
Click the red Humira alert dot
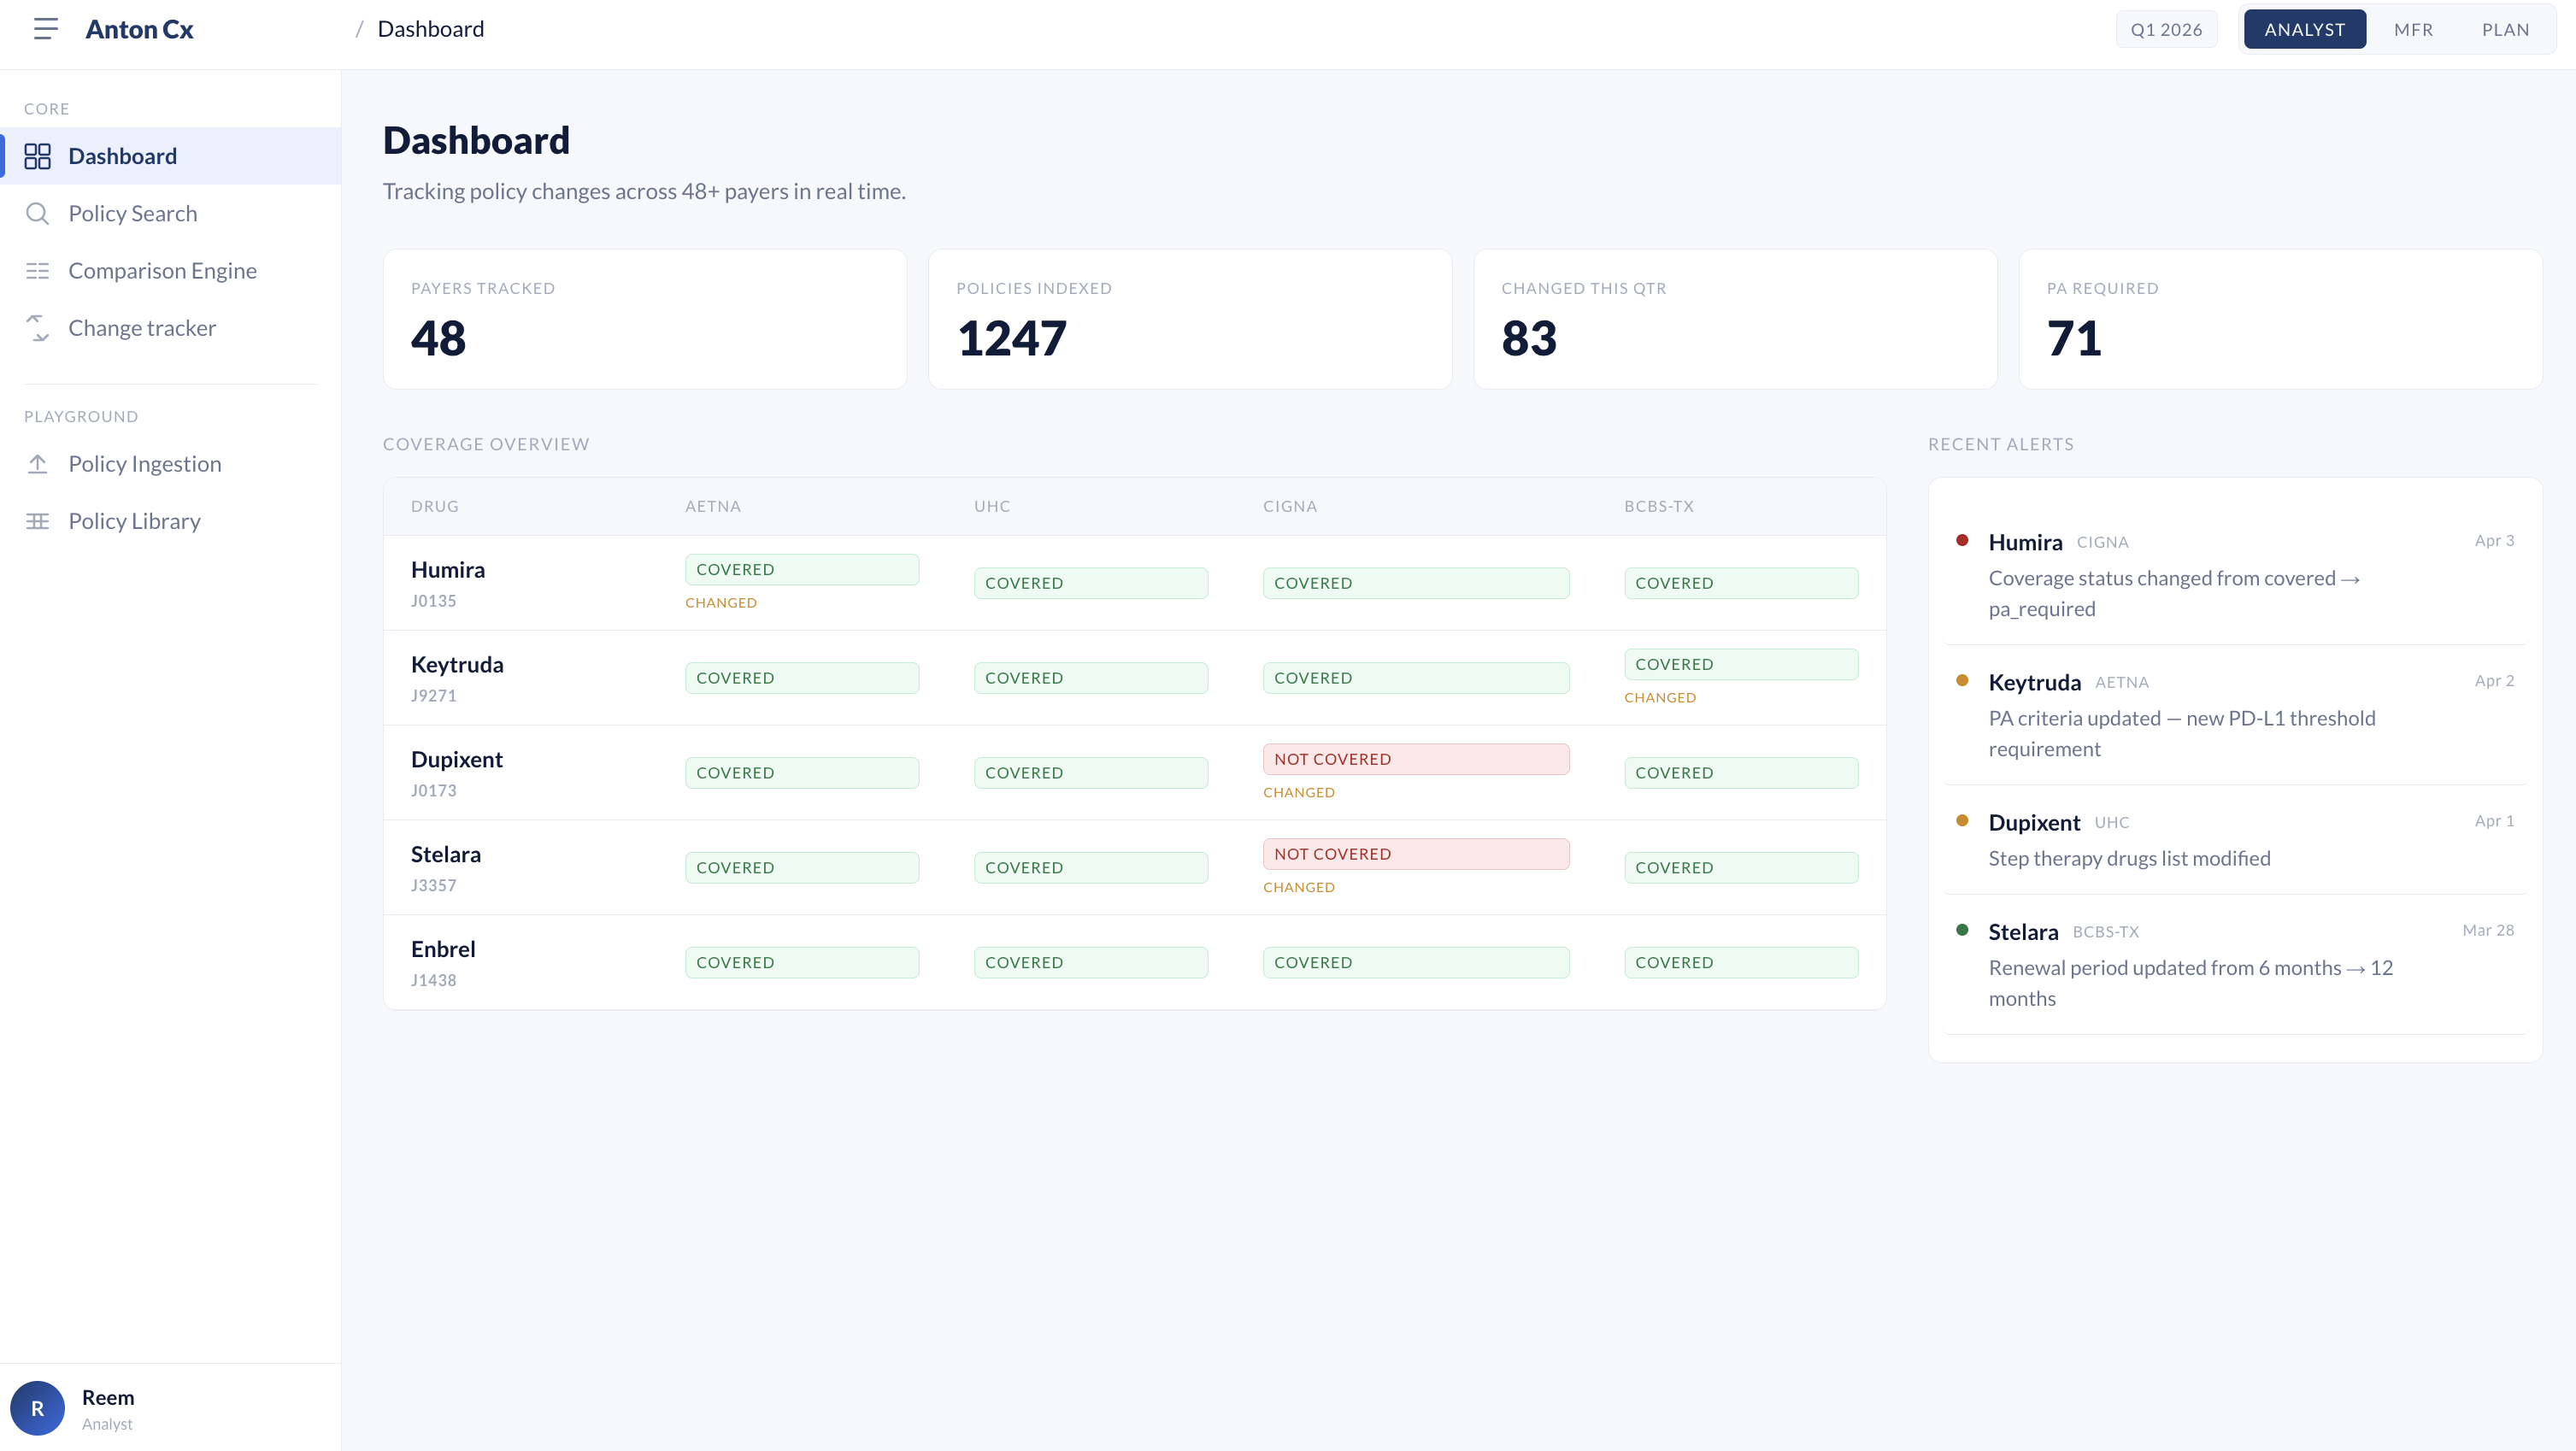1962,540
